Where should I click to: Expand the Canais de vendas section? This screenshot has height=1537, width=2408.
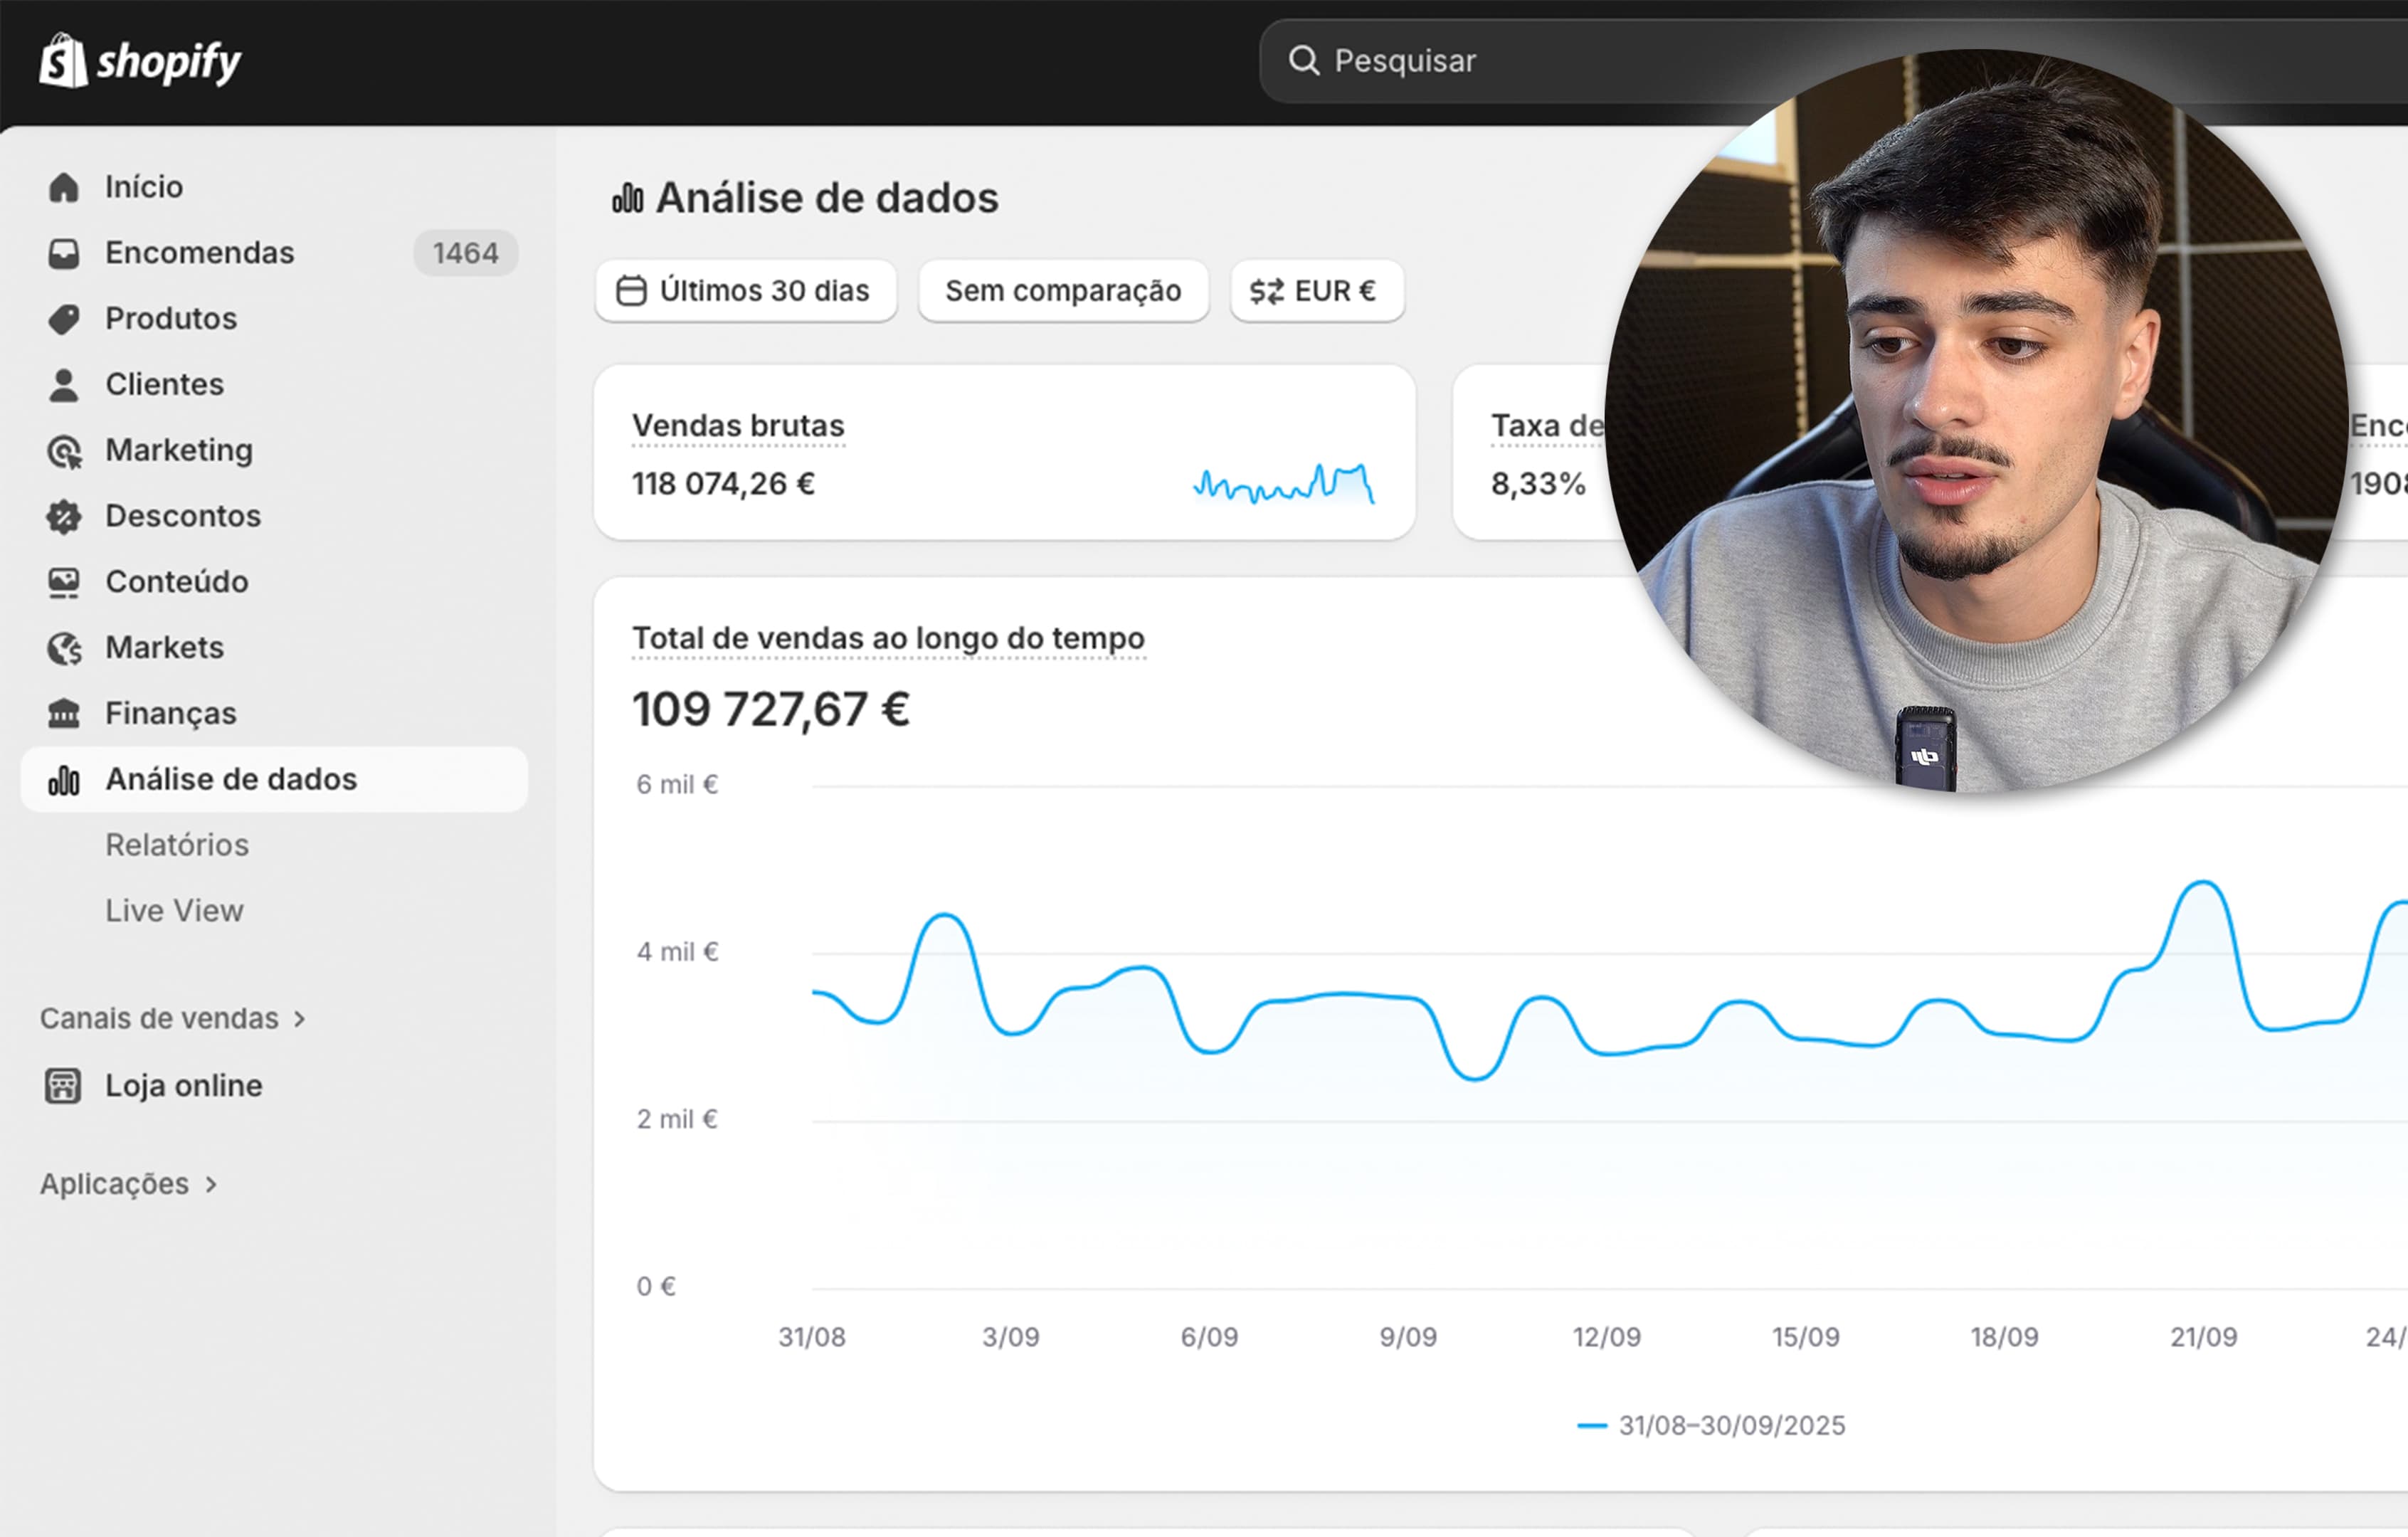(172, 1018)
